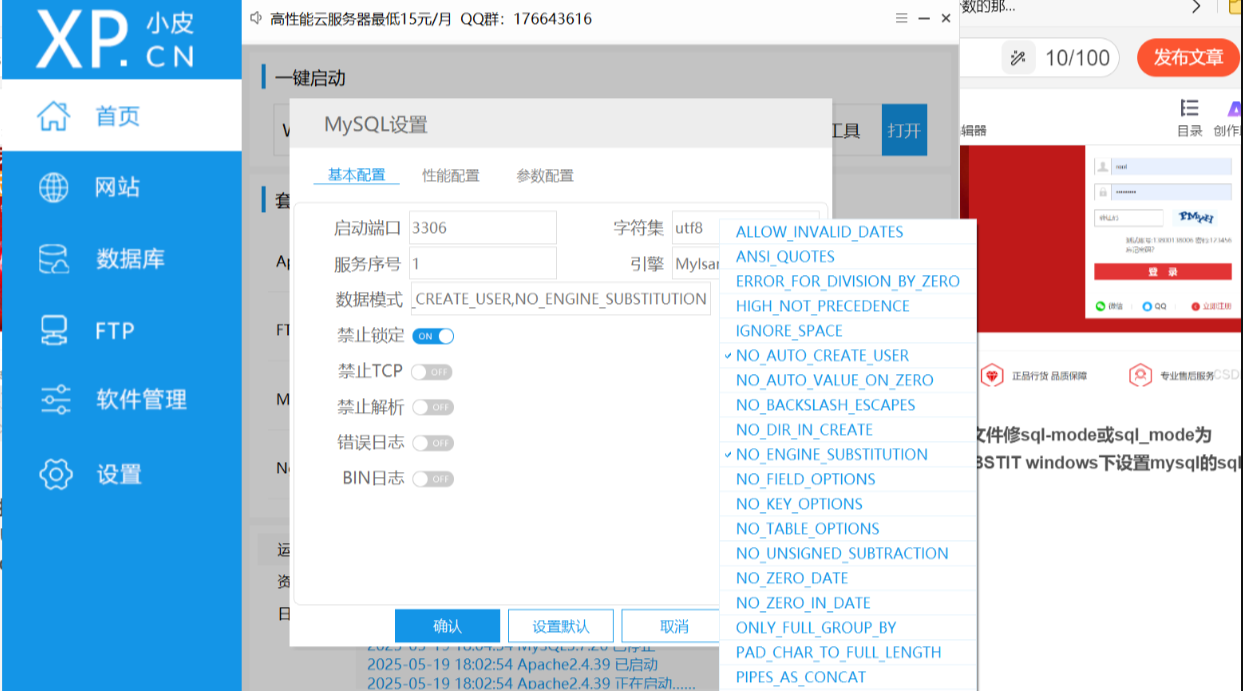Click the 服务序号 input field

(x=483, y=264)
